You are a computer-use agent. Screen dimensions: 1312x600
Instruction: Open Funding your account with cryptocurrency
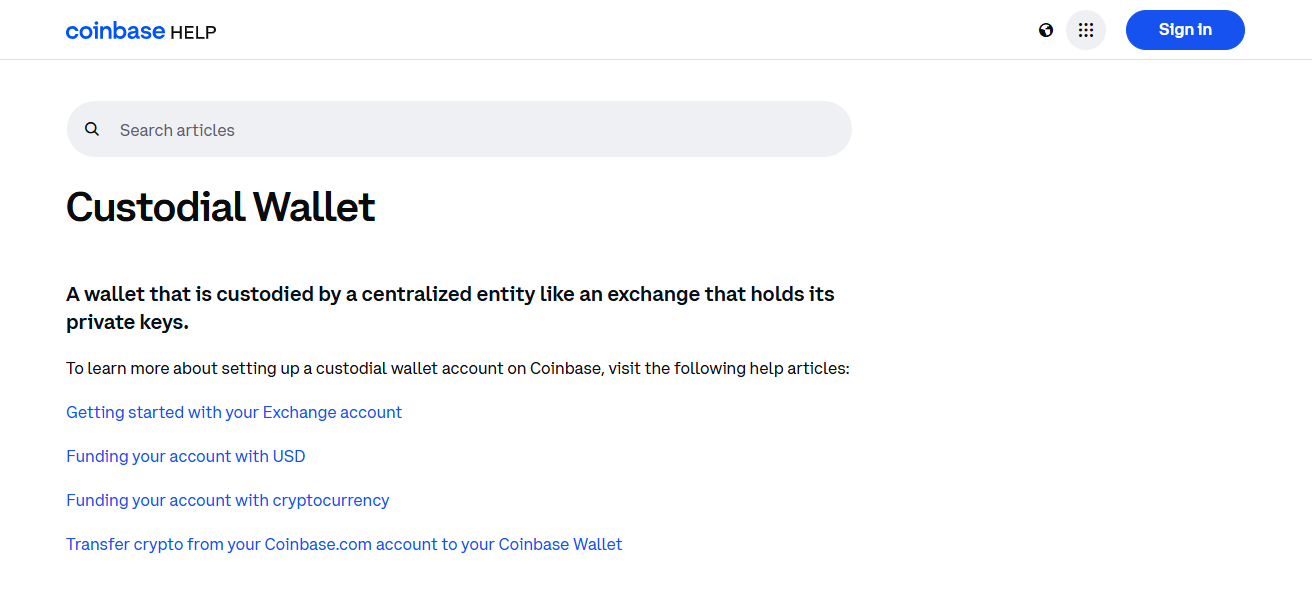pyautogui.click(x=227, y=500)
